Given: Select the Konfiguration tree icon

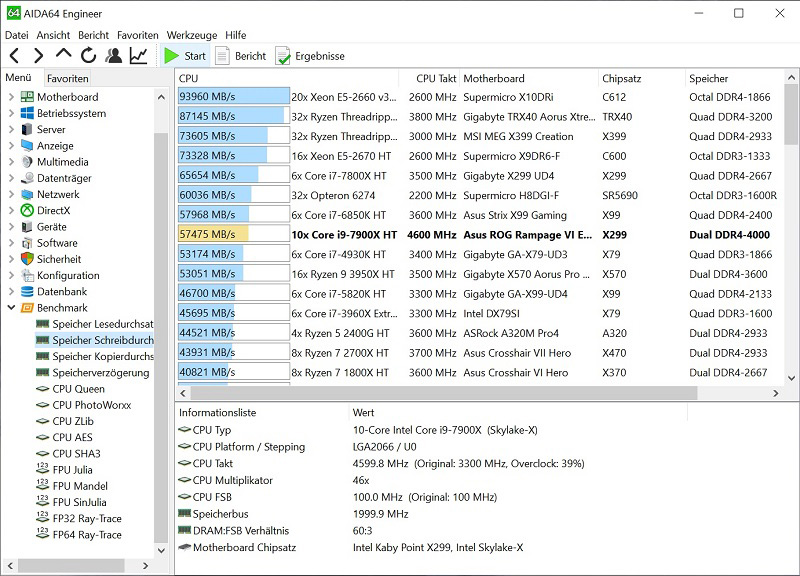Looking at the screenshot, I should click(27, 276).
